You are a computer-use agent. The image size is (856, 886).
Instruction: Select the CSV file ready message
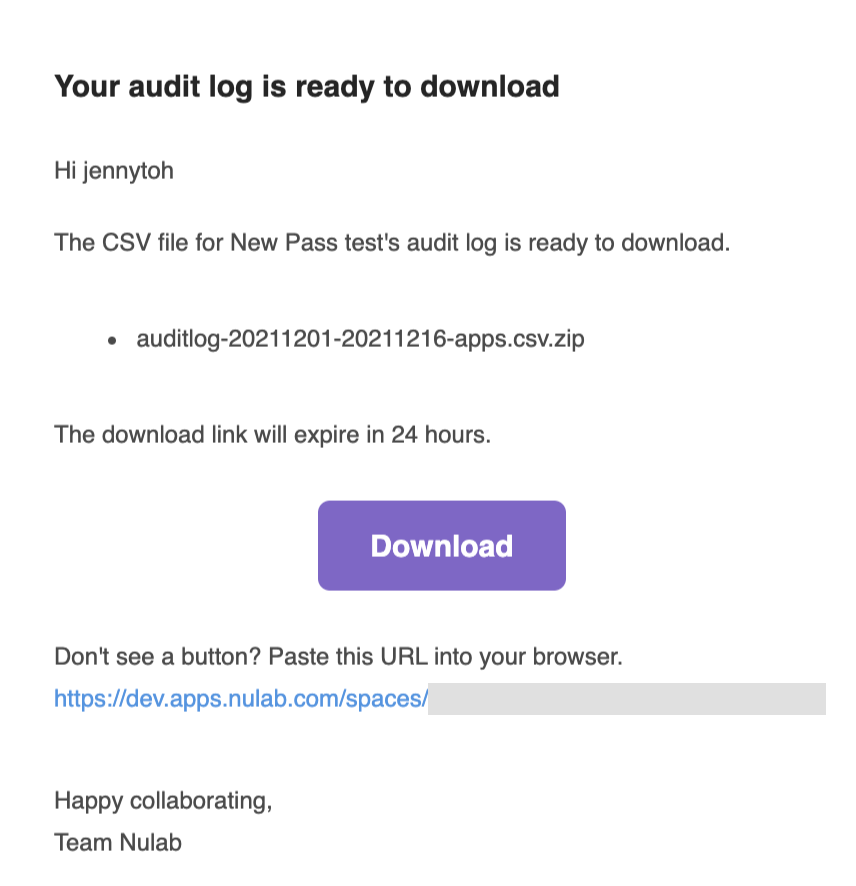click(392, 242)
